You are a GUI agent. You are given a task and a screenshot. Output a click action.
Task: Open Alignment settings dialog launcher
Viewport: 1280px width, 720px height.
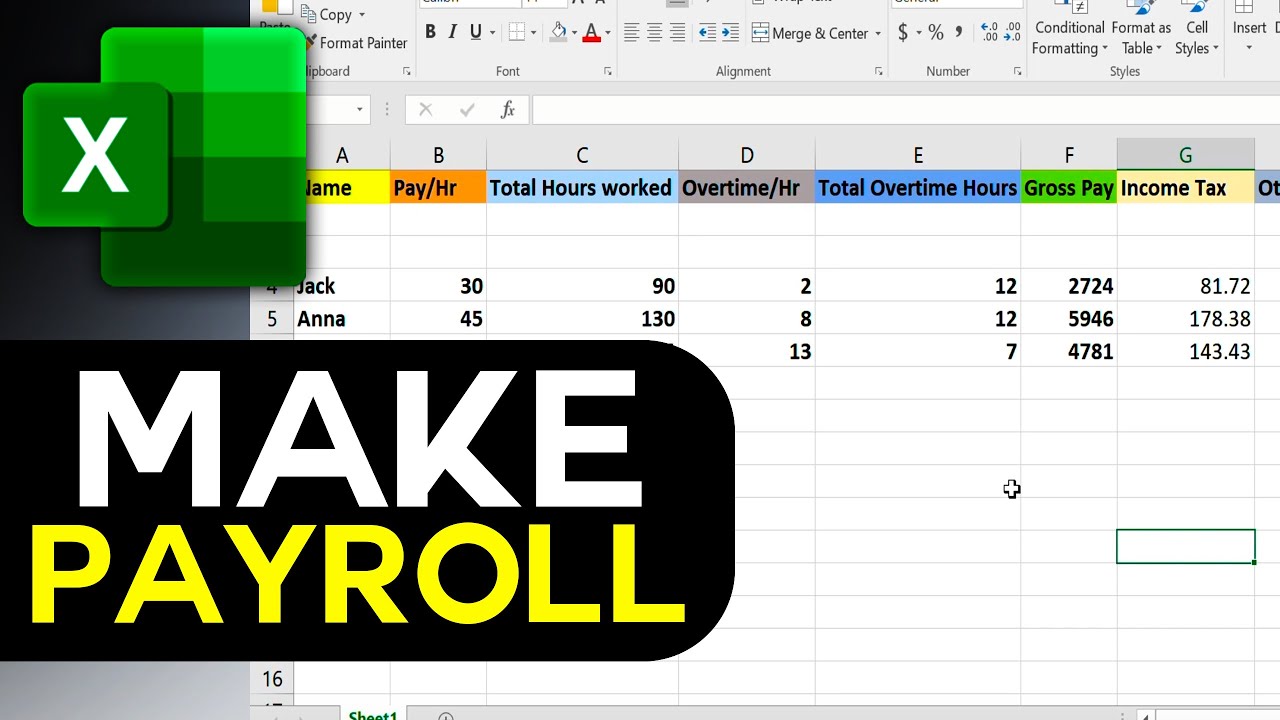(x=879, y=72)
